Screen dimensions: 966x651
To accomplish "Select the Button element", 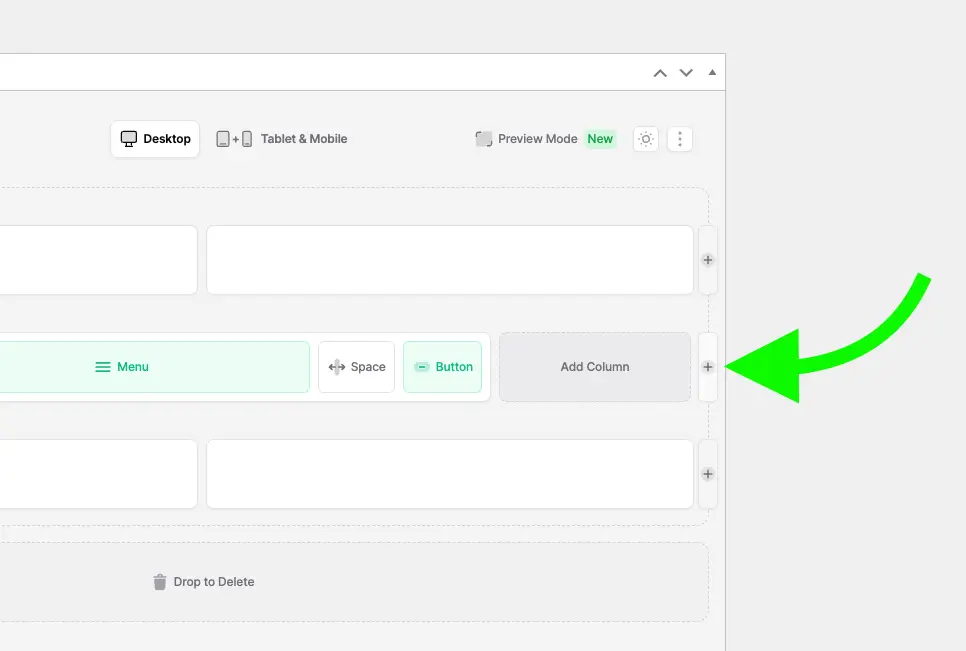I will click(x=442, y=367).
